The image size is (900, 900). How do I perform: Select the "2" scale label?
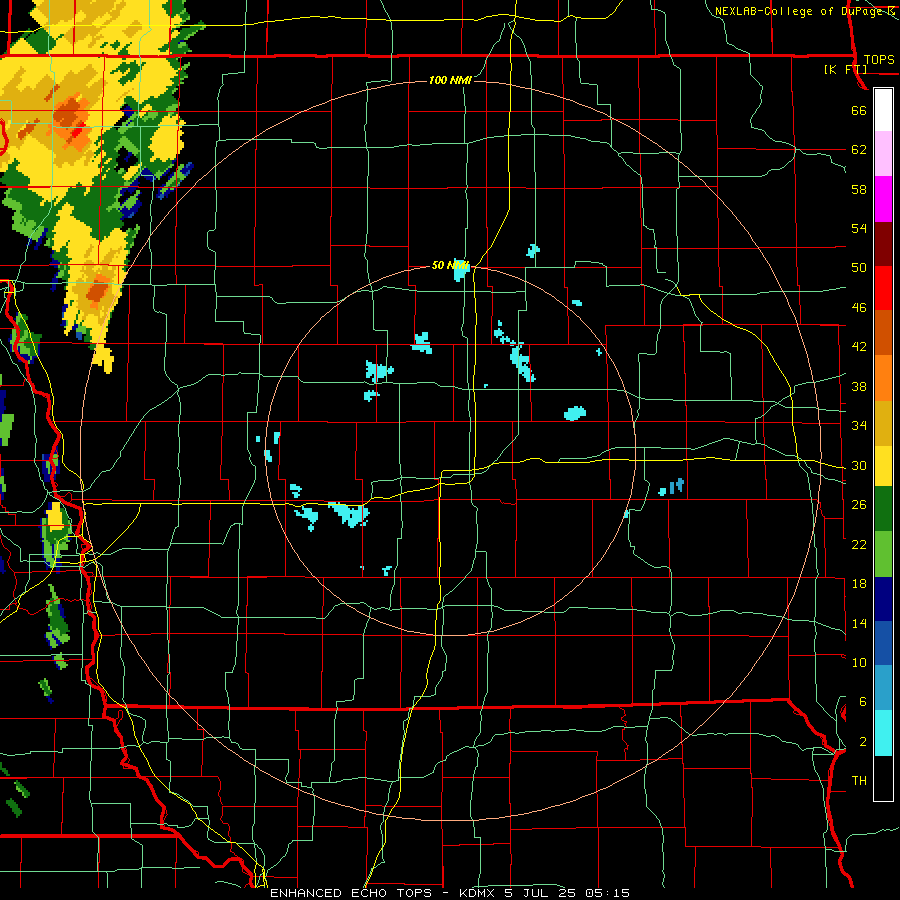pyautogui.click(x=862, y=742)
